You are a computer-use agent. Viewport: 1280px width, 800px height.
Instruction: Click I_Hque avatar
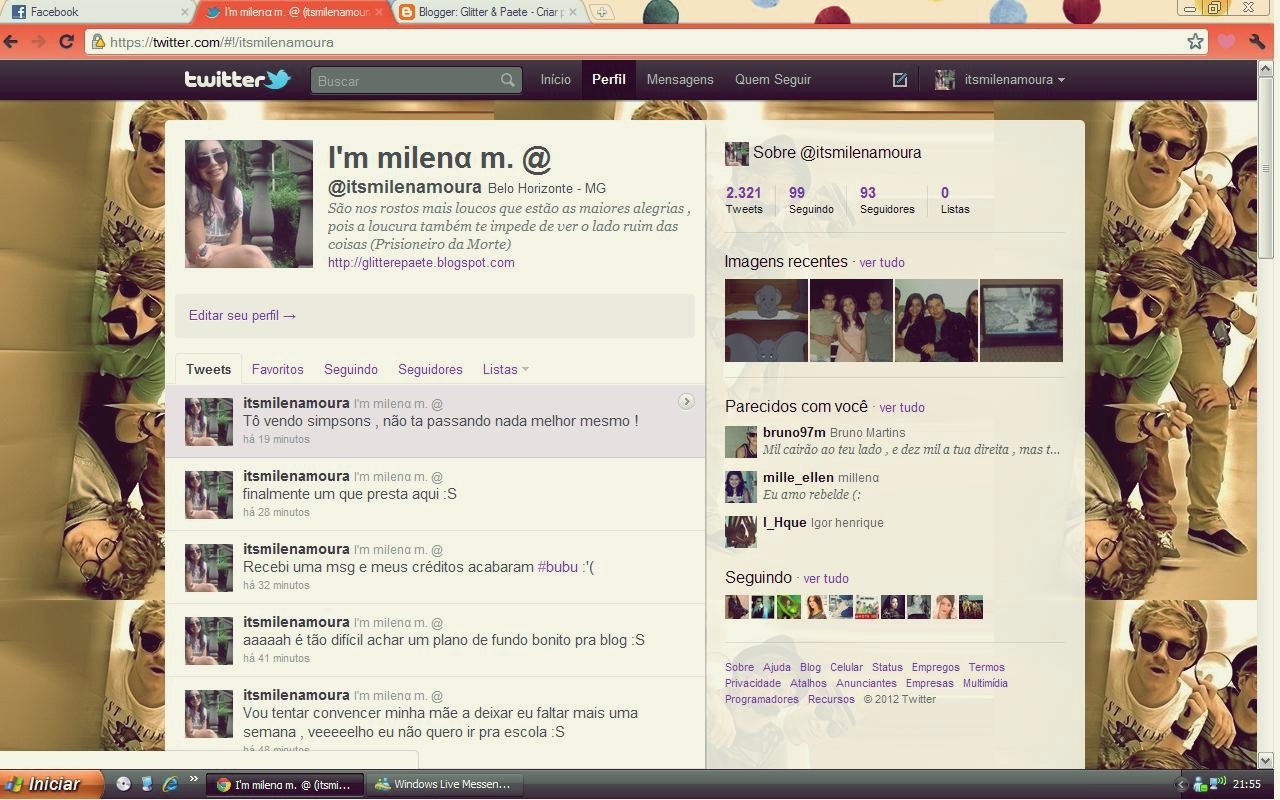click(x=741, y=531)
